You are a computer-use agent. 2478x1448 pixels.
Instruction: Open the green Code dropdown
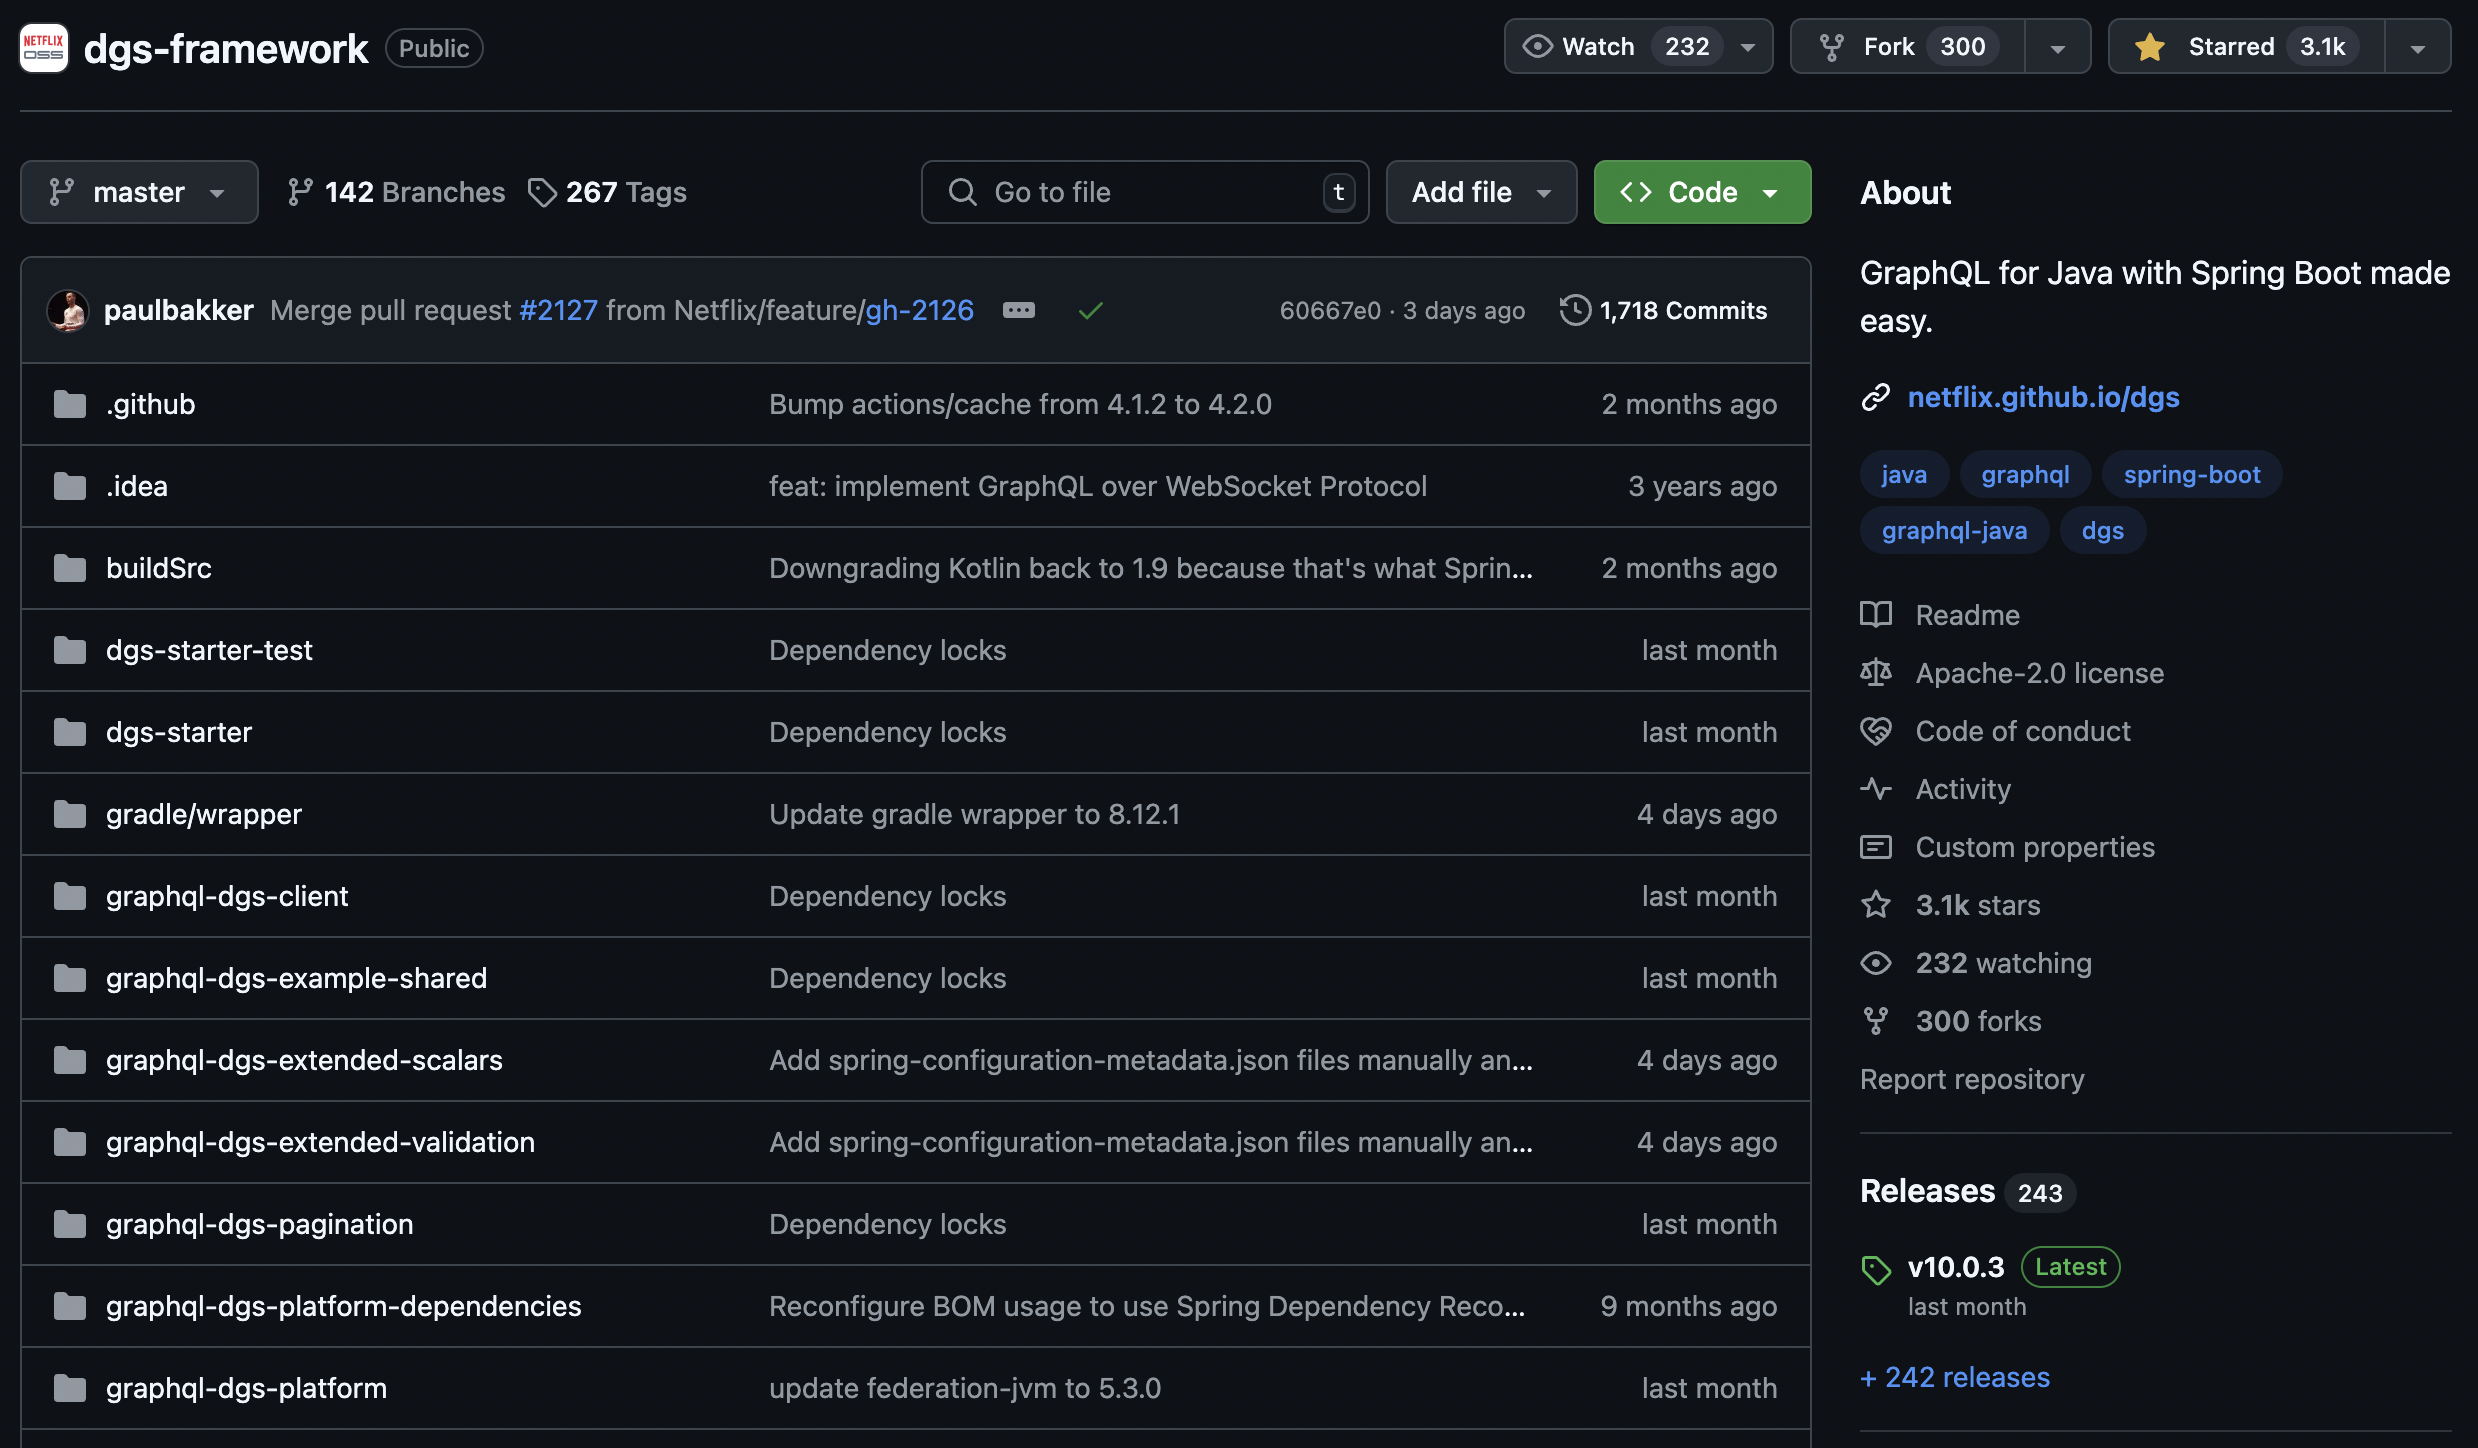pos(1702,192)
